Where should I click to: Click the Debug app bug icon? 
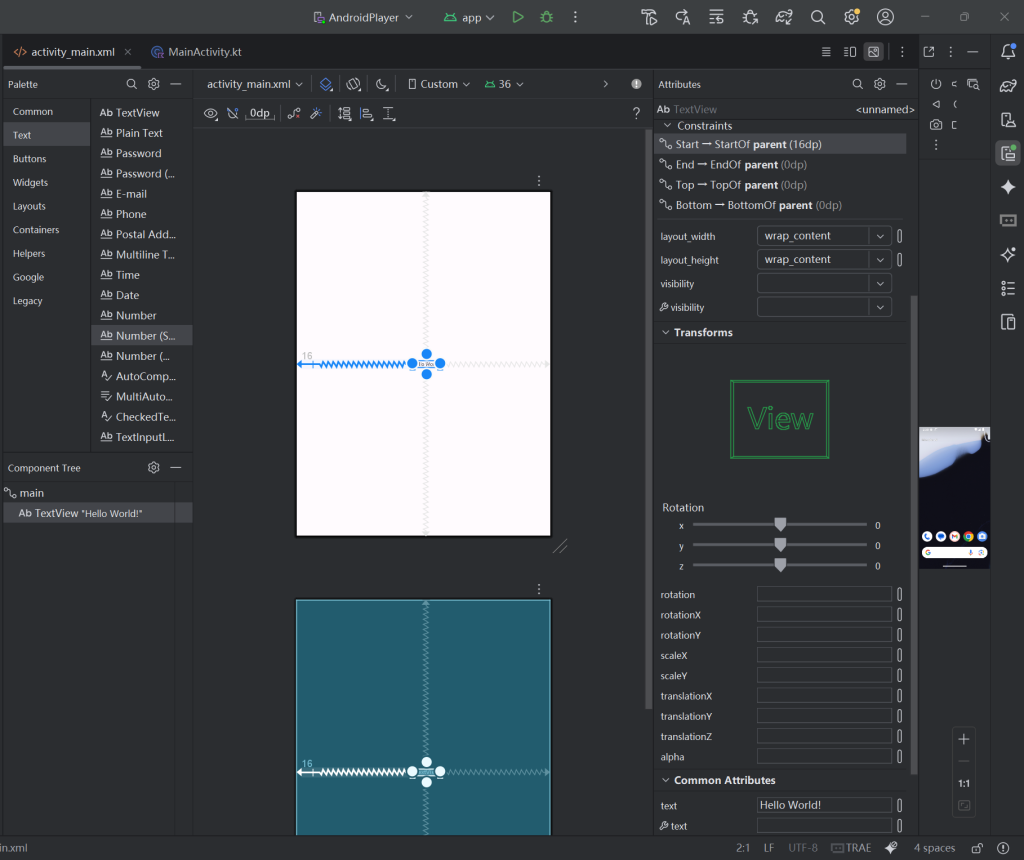[x=546, y=17]
